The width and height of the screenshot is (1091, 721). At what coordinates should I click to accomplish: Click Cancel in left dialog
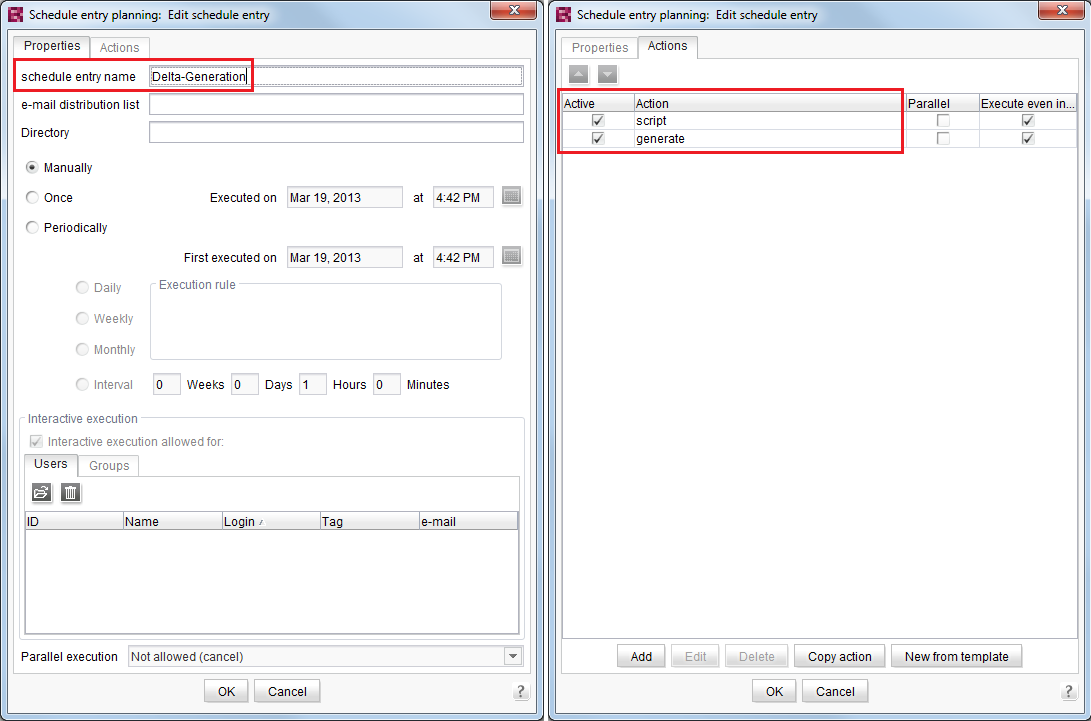[x=287, y=691]
